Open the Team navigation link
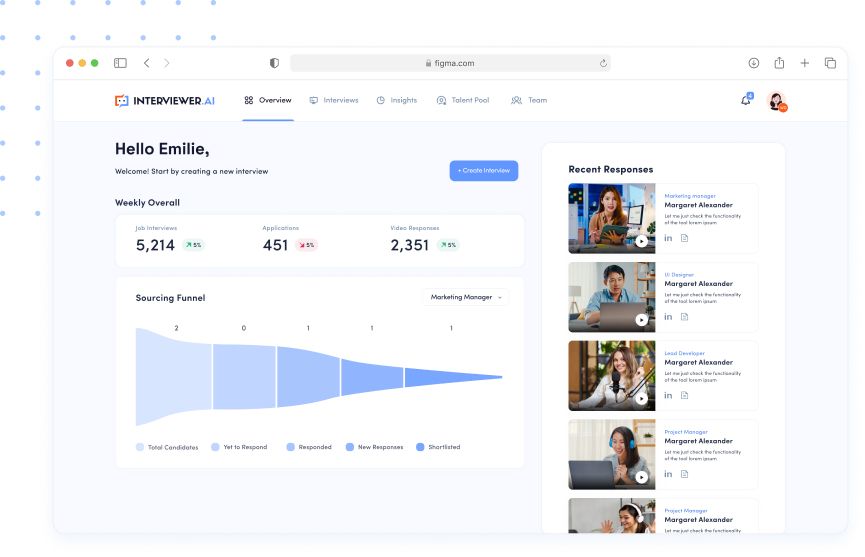865x557 pixels. [529, 100]
